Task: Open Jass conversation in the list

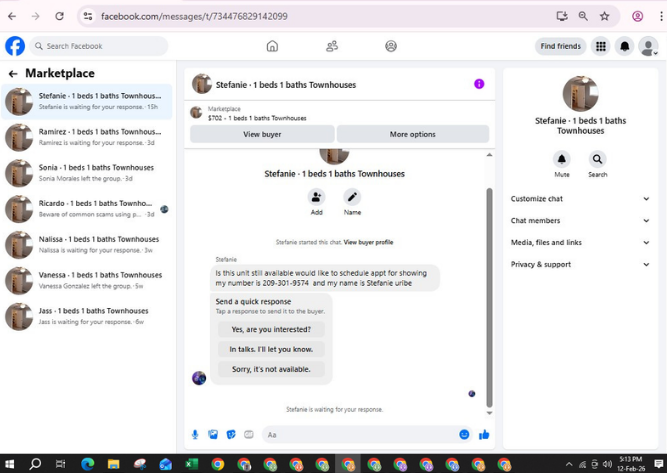Action: point(87,316)
